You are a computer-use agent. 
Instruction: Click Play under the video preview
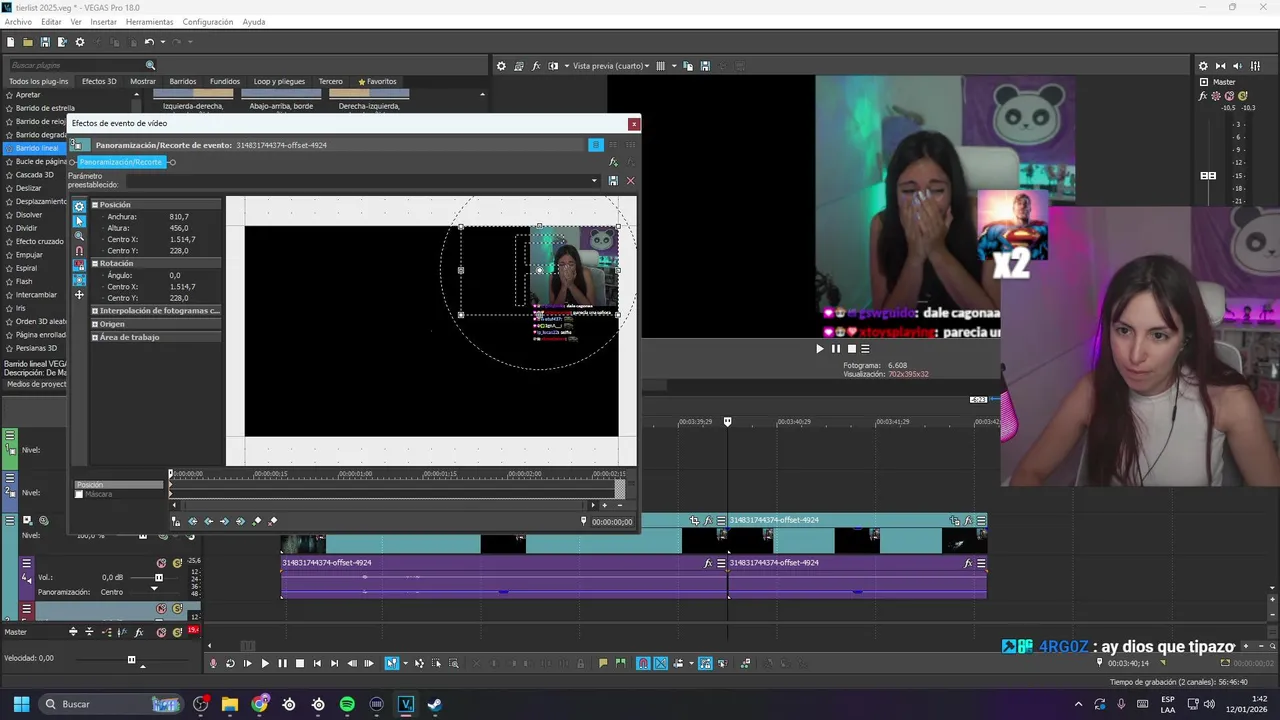pyautogui.click(x=819, y=349)
